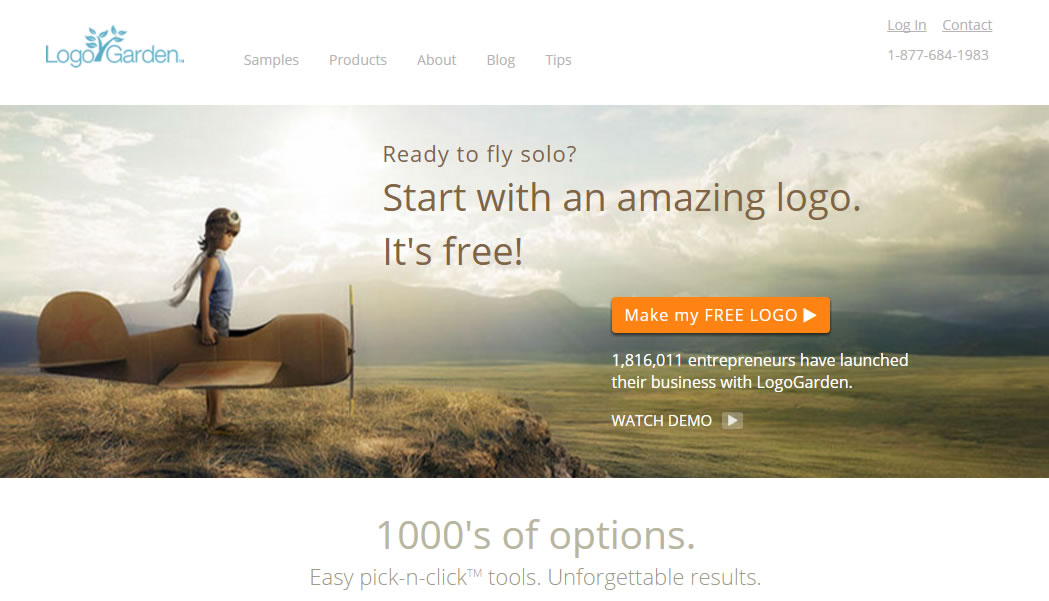Click the Log In link
1049x601 pixels.
[x=907, y=25]
